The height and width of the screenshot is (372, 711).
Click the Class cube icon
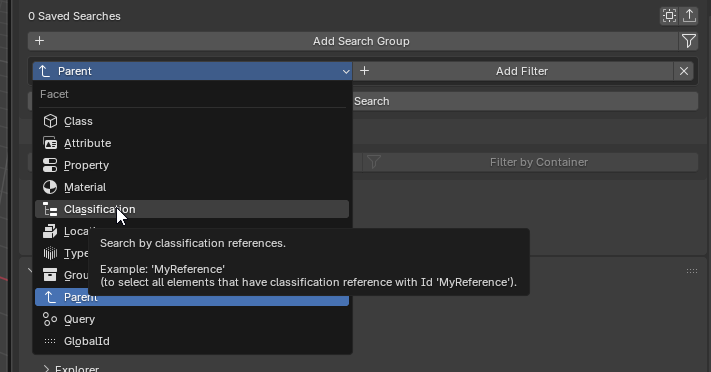[x=50, y=121]
